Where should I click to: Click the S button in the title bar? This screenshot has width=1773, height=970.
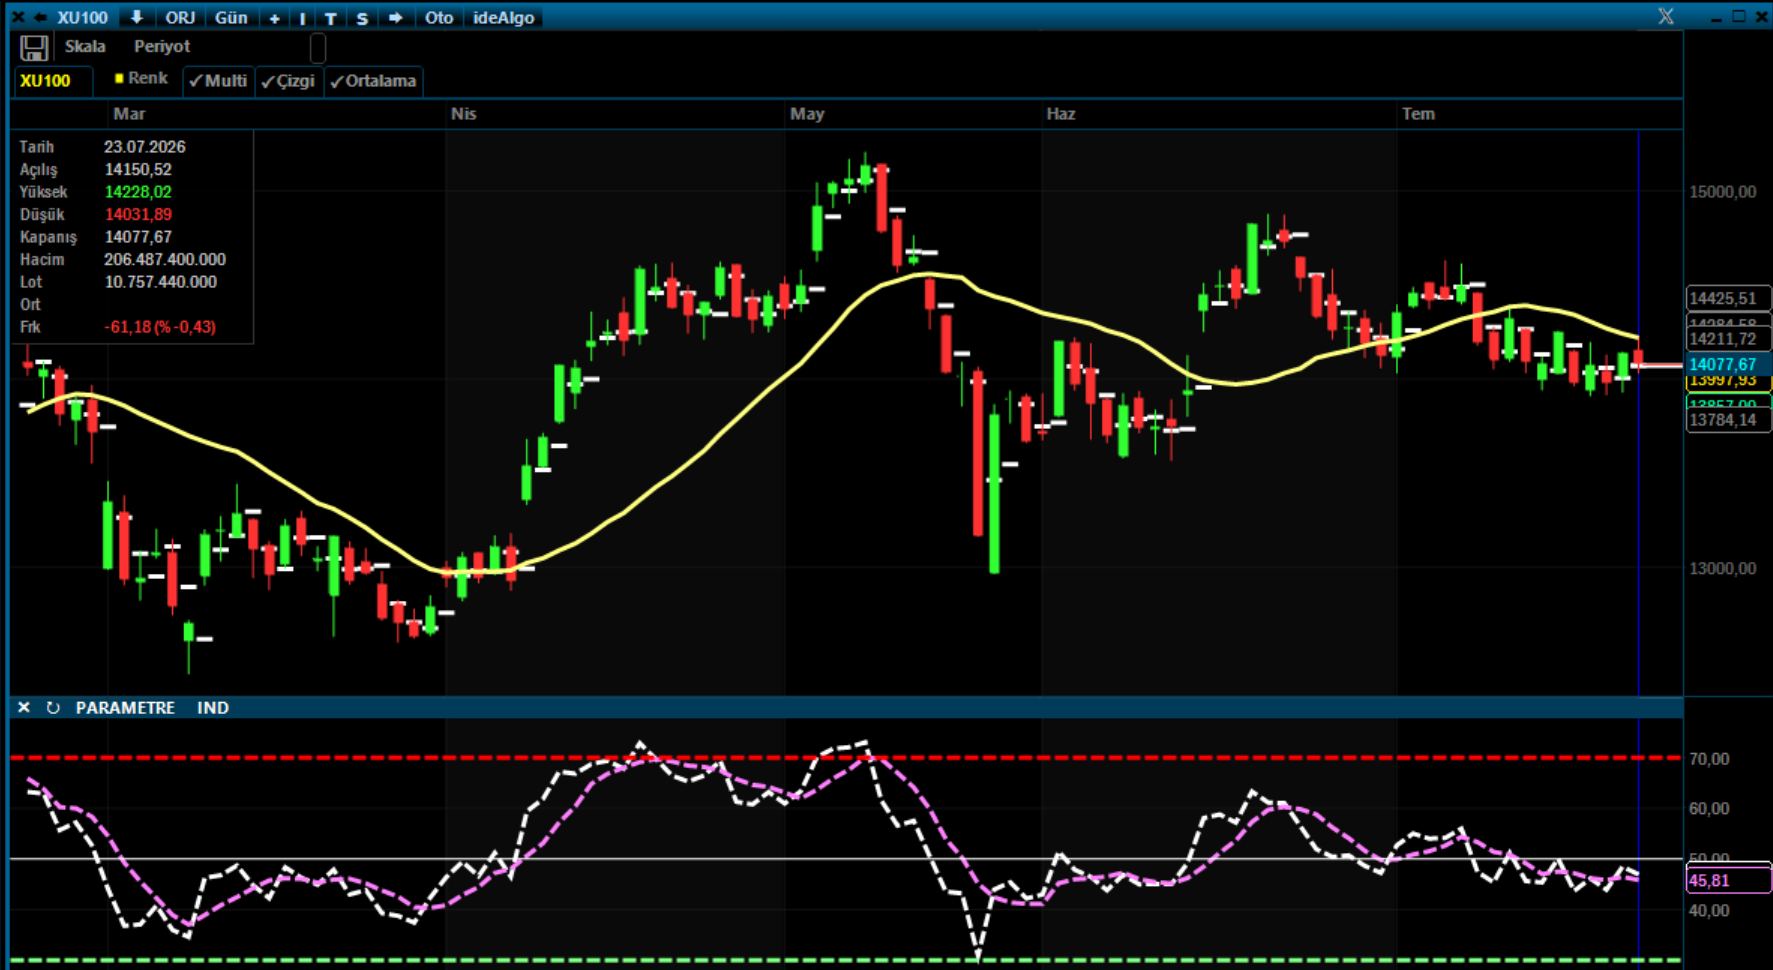click(x=362, y=18)
